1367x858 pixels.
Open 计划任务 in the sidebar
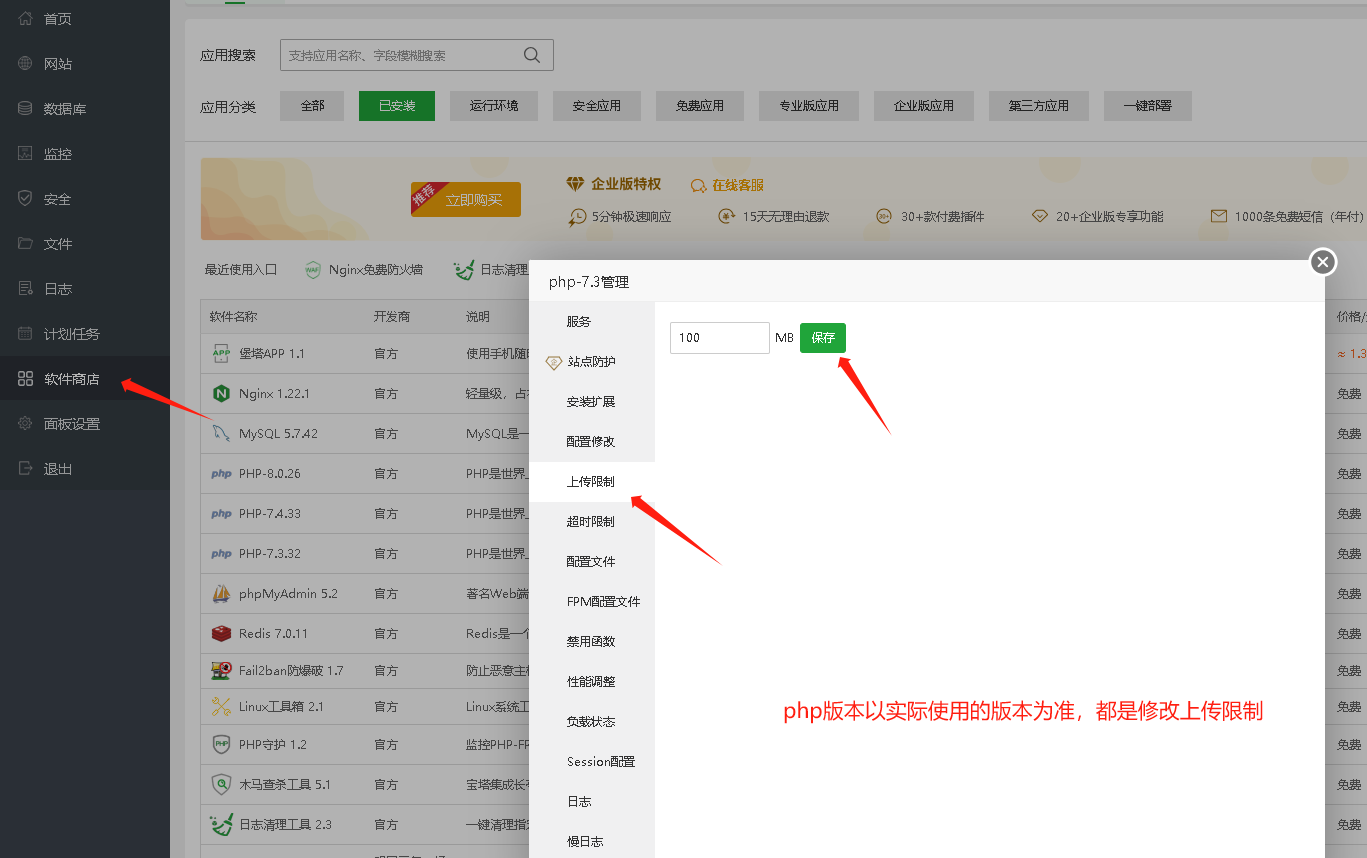click(72, 334)
